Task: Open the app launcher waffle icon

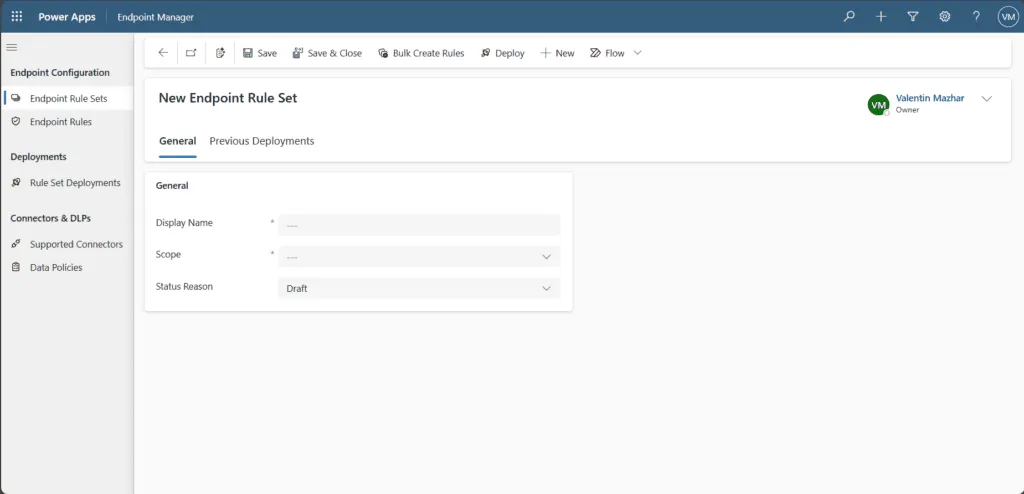Action: pyautogui.click(x=17, y=17)
